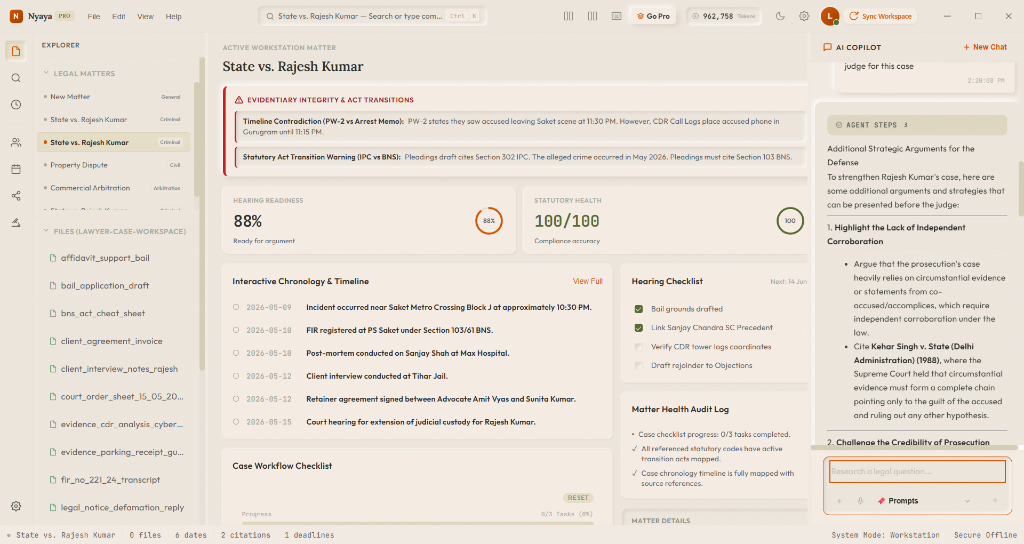Select the timeline marker for FIR registered entry
This screenshot has width=1024, height=544.
click(x=236, y=330)
